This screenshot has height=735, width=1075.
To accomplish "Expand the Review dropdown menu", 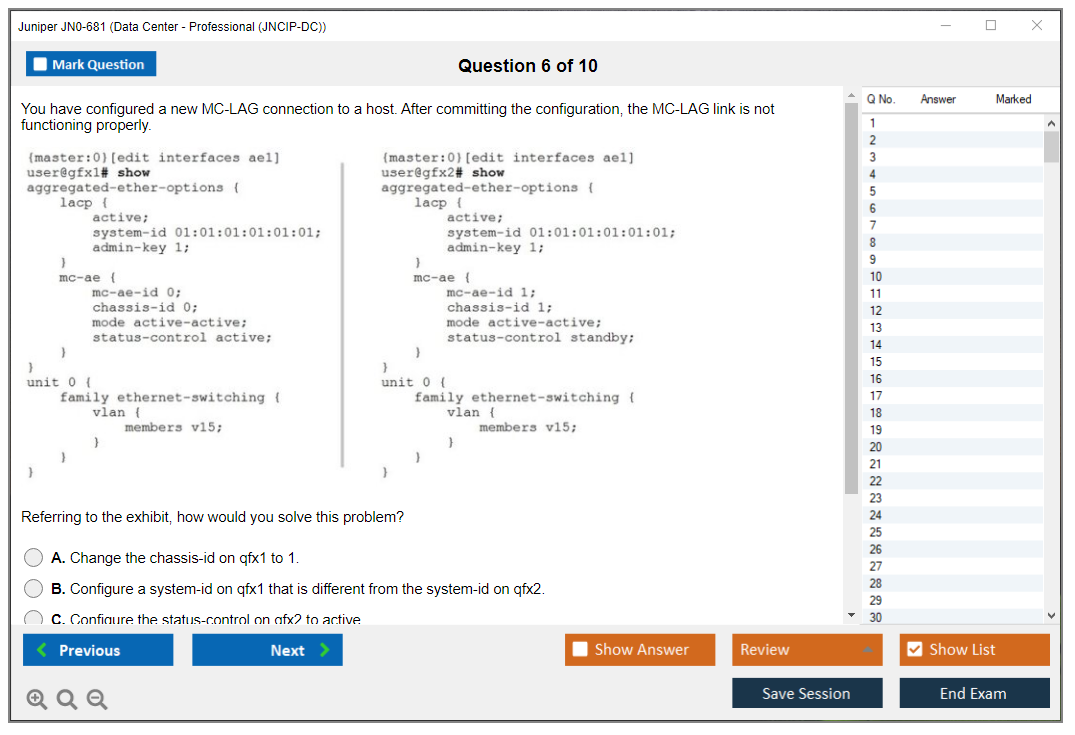I will [x=806, y=650].
